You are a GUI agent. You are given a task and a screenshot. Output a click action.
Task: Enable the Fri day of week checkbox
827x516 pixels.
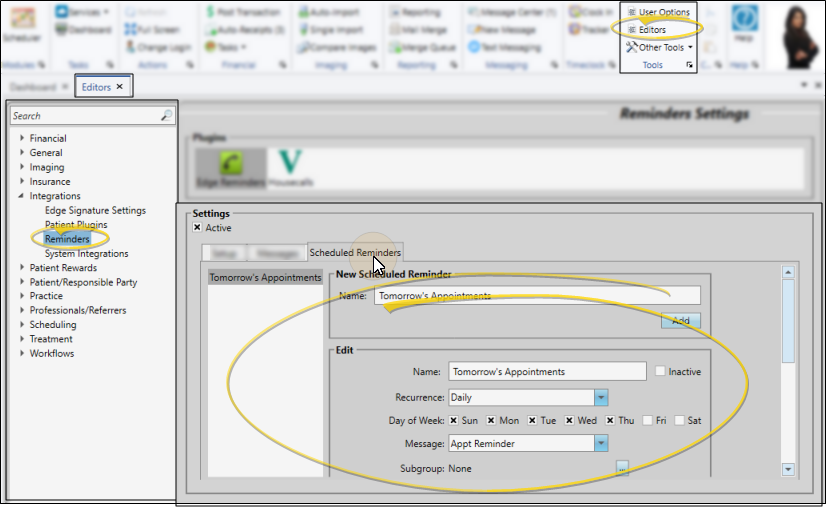649,421
